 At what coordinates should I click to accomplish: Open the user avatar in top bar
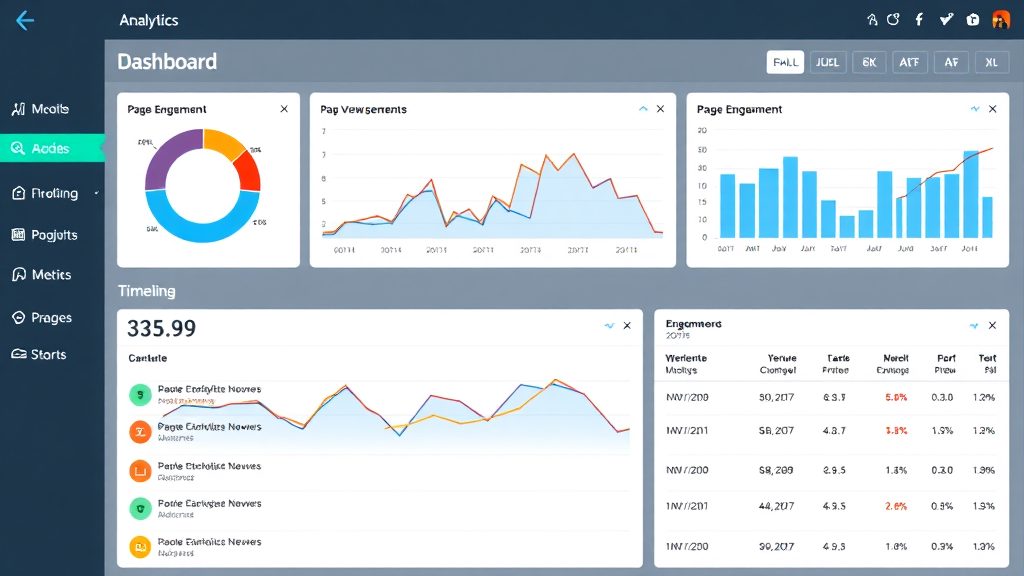tap(1000, 20)
